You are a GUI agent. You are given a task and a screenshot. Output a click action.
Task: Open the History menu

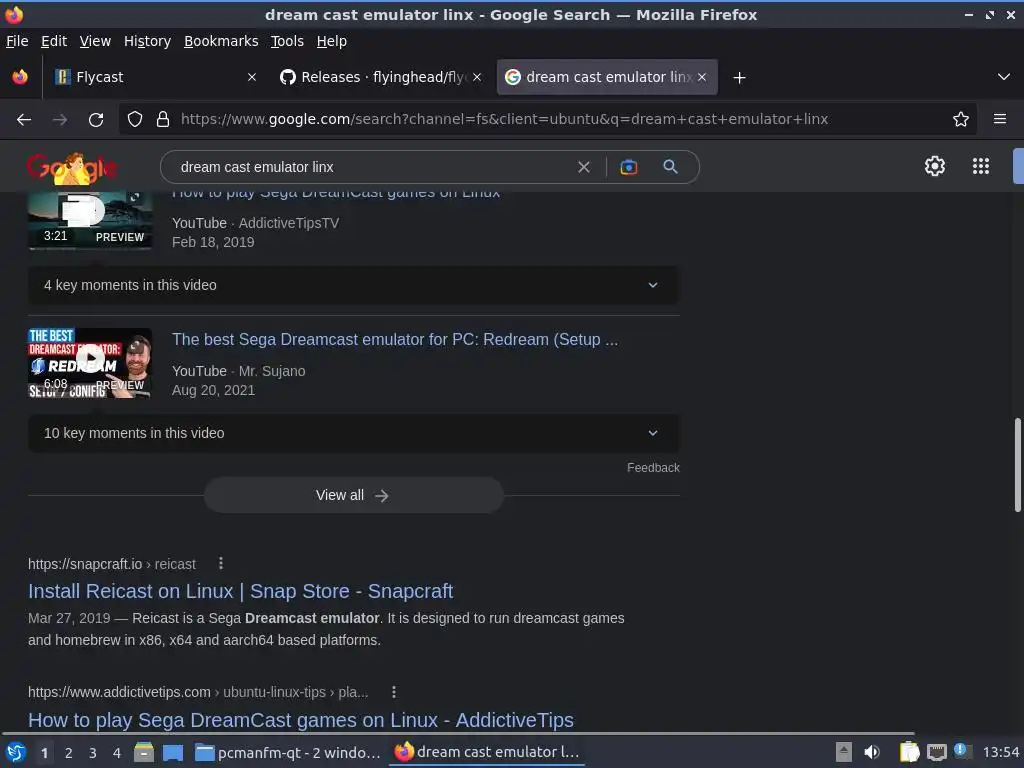pyautogui.click(x=148, y=41)
